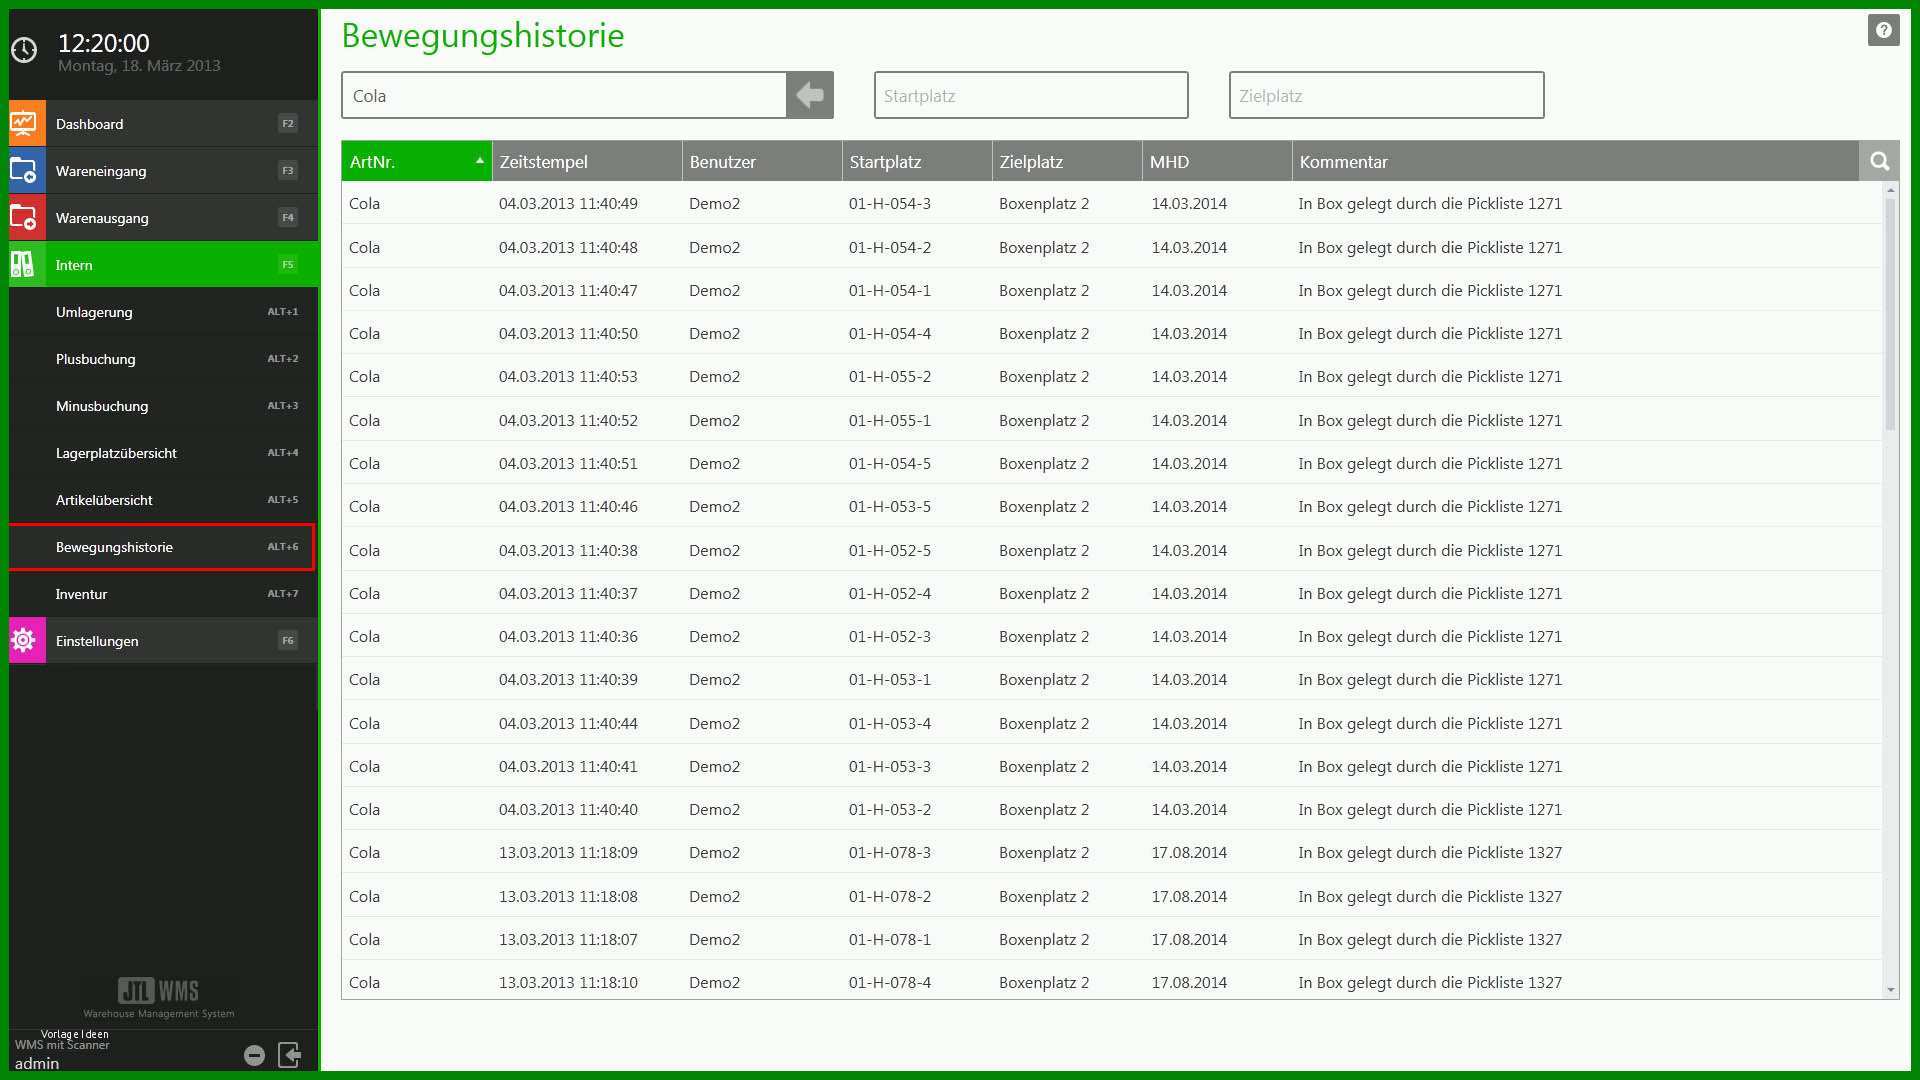Select Bewegungshistorie submenu item
Screen dimensions: 1920x1080
(x=162, y=547)
